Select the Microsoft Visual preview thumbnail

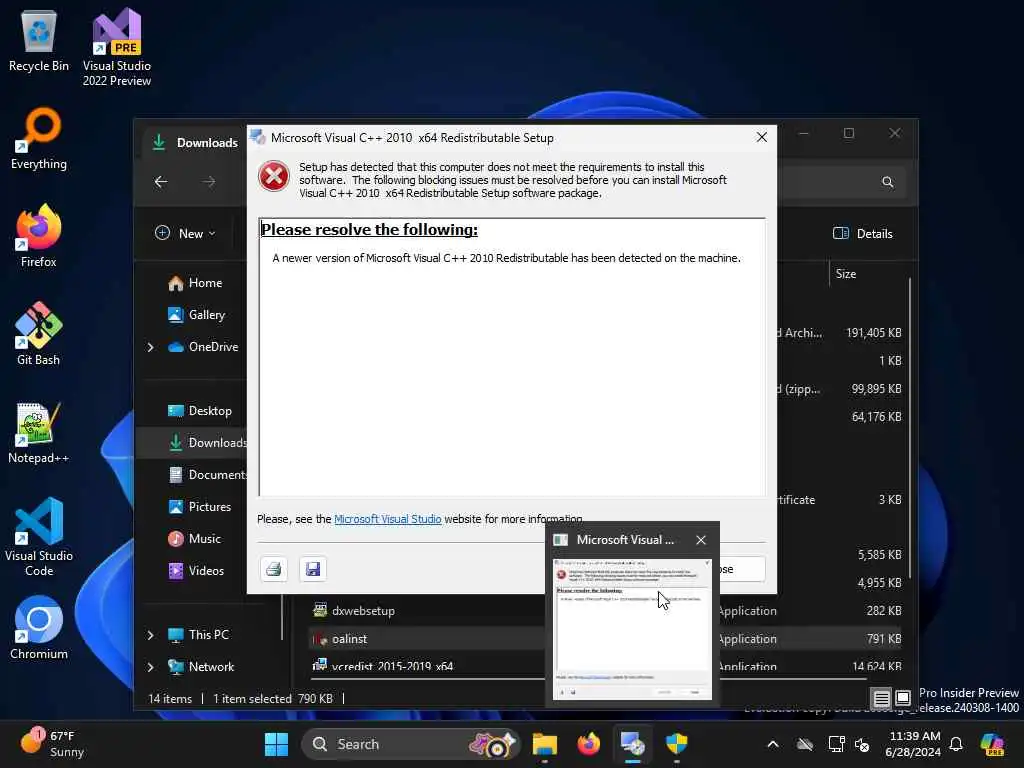pos(632,628)
